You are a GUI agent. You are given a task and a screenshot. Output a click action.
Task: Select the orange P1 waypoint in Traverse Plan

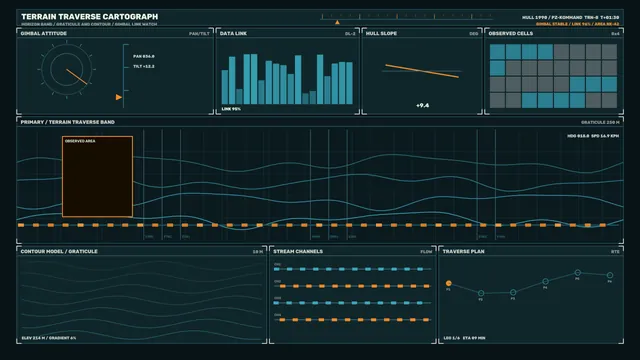coord(449,283)
